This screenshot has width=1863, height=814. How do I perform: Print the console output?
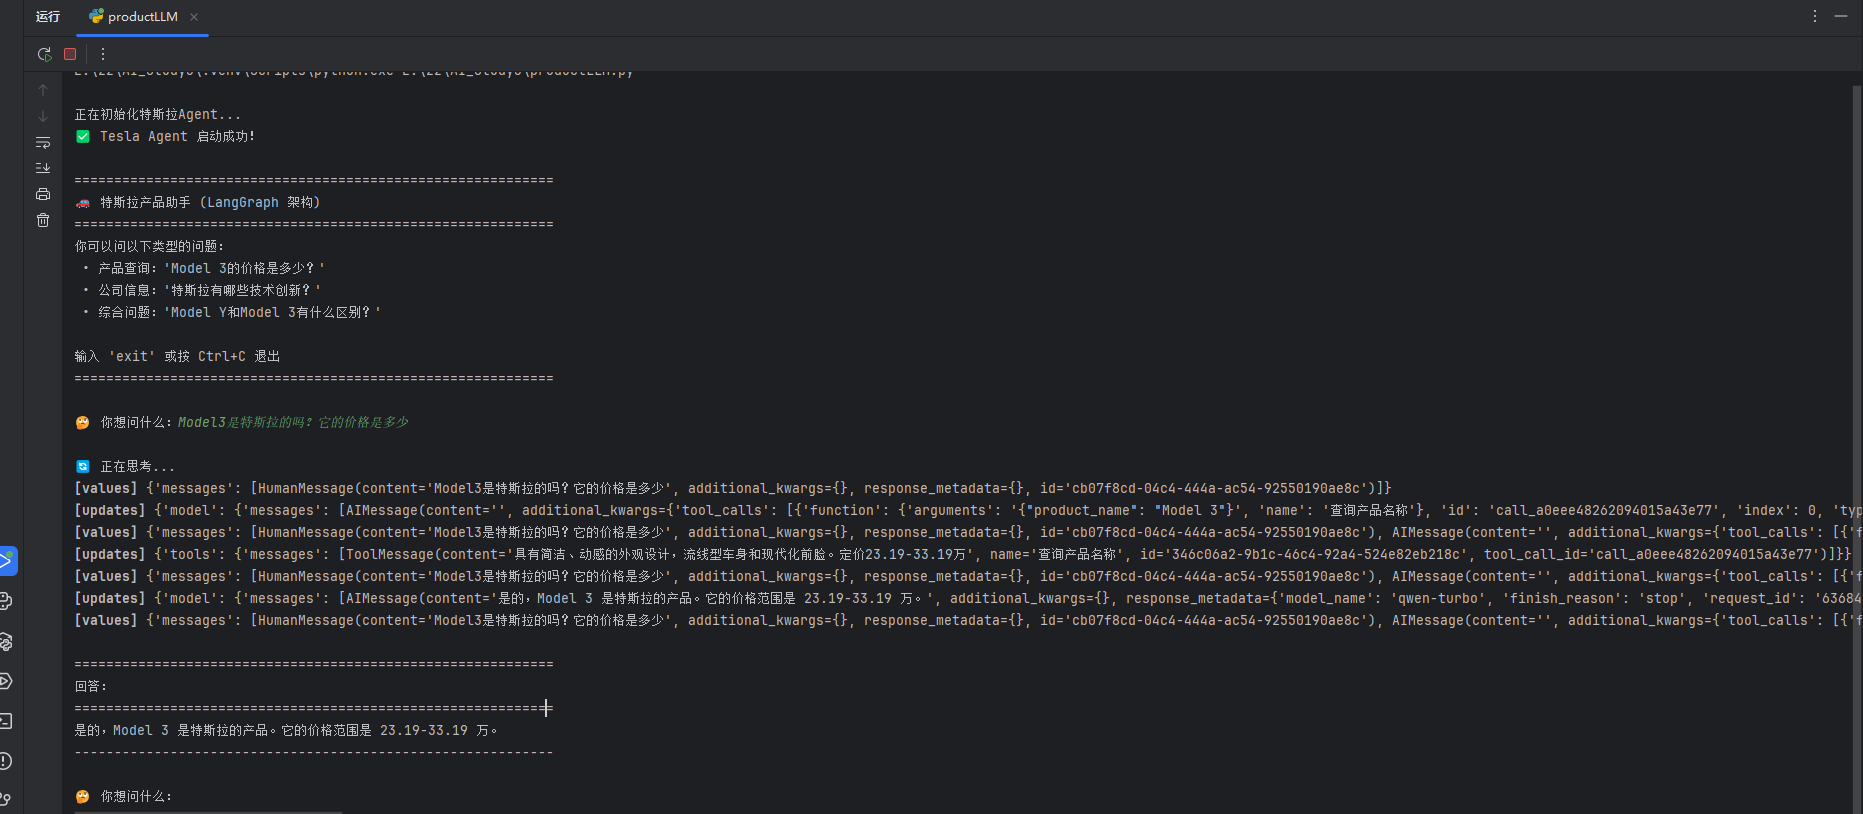(43, 194)
